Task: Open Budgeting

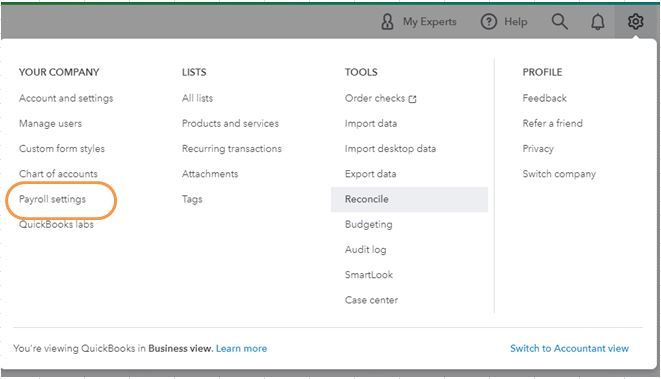Action: tap(368, 224)
